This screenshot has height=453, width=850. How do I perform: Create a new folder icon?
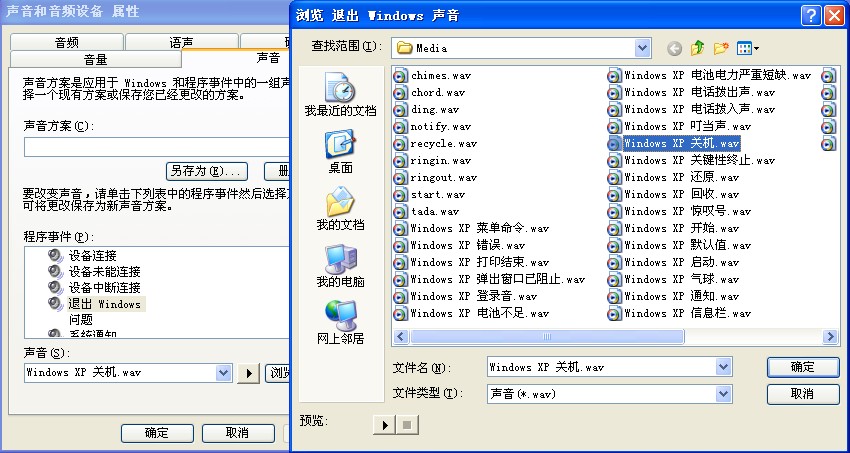point(720,49)
